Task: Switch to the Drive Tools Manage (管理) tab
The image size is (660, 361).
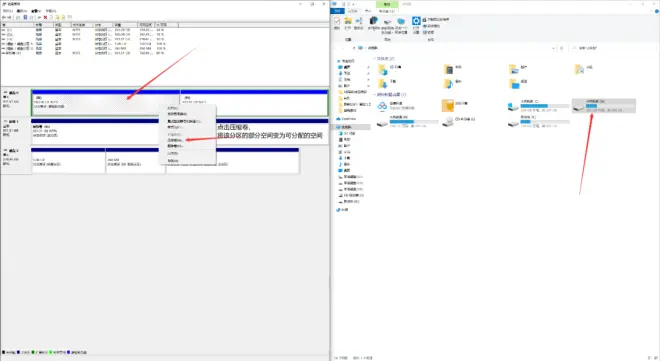Action: pos(386,11)
